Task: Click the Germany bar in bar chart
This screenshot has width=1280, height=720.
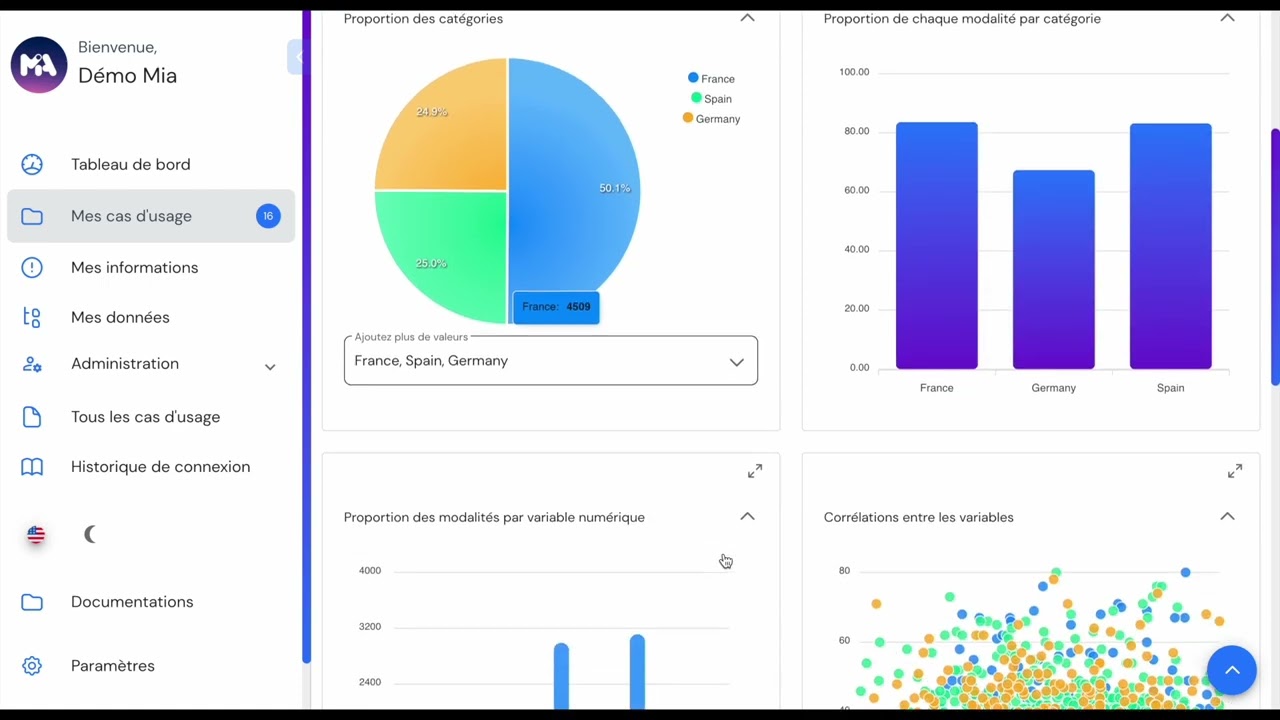Action: [x=1053, y=270]
